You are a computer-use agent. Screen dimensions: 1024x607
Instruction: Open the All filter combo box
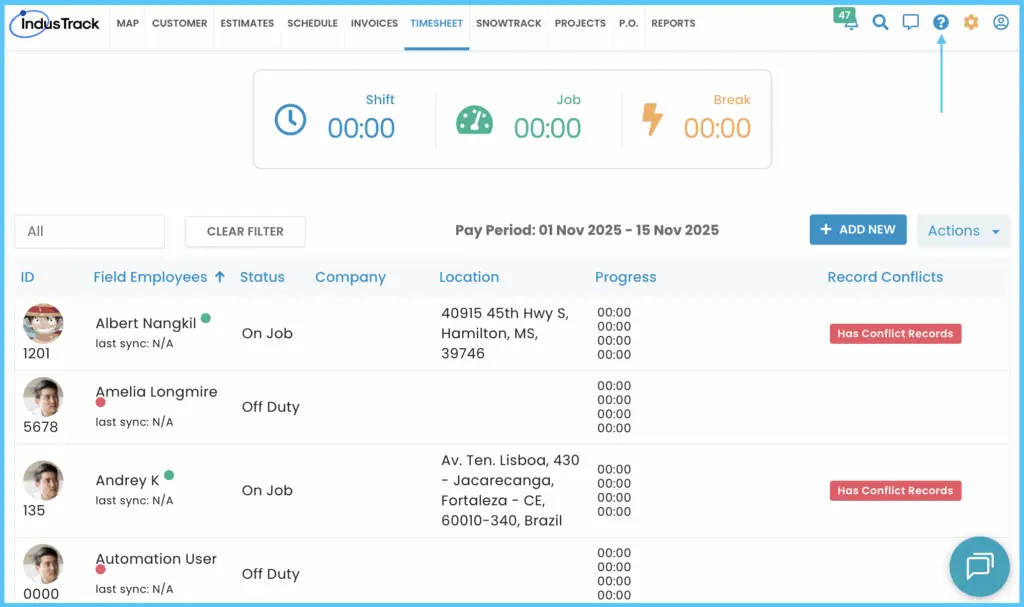pyautogui.click(x=89, y=231)
